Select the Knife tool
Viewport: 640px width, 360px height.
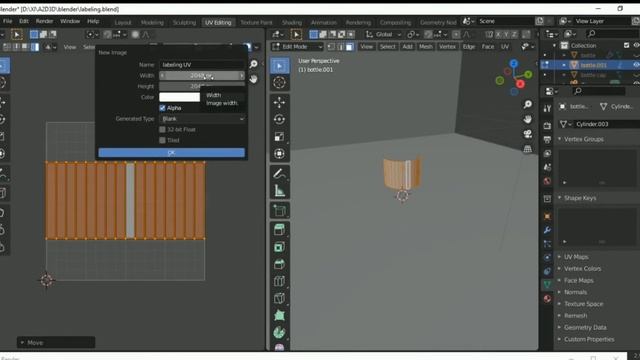[280, 298]
